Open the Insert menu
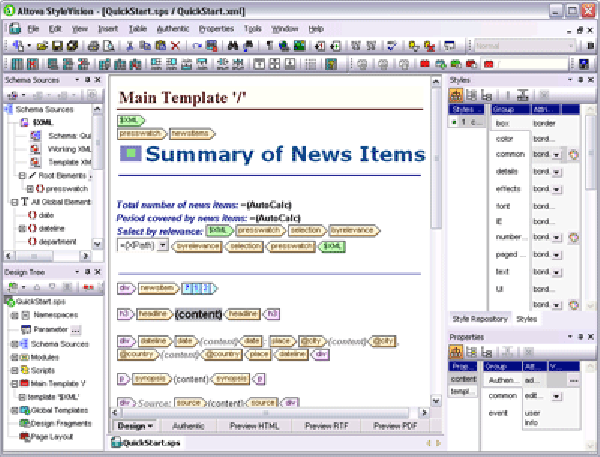 point(108,29)
